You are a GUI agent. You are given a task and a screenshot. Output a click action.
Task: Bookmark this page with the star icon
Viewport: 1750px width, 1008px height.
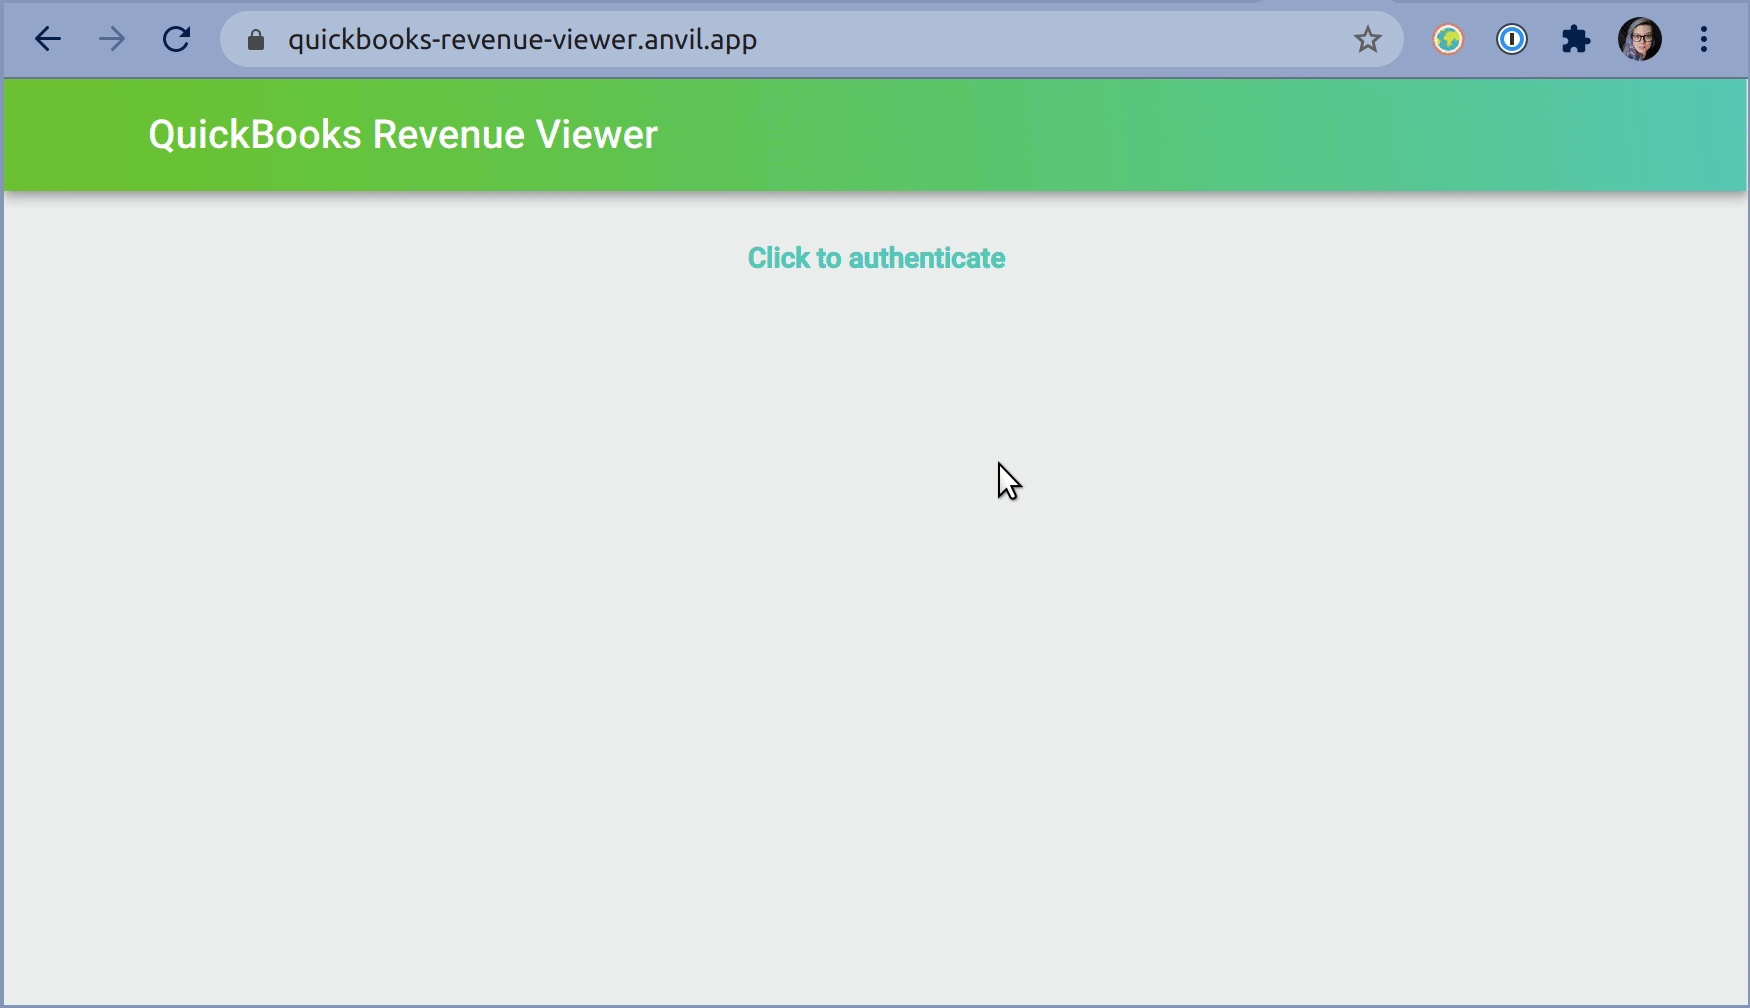pyautogui.click(x=1367, y=40)
